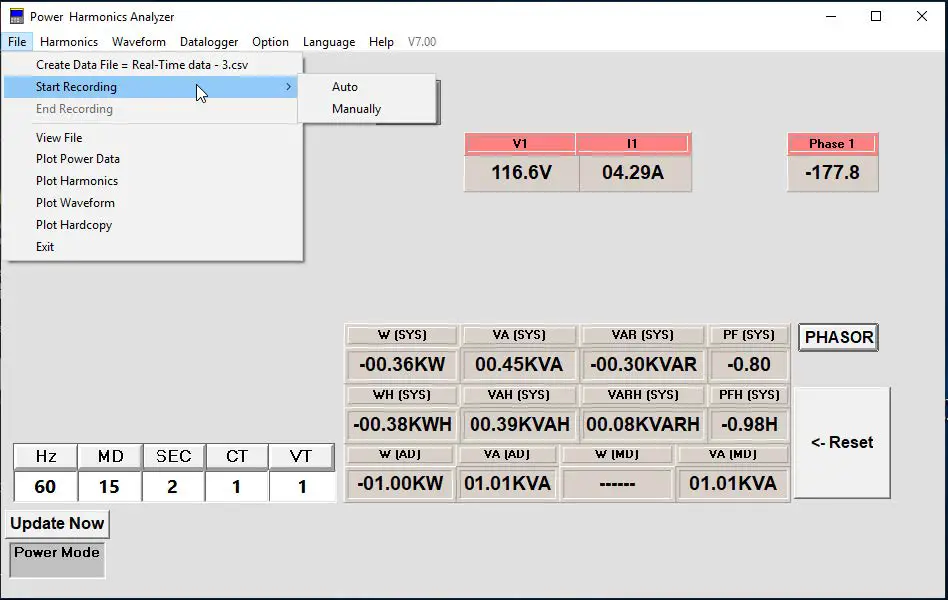Select Auto recording mode
948x600 pixels.
[344, 87]
